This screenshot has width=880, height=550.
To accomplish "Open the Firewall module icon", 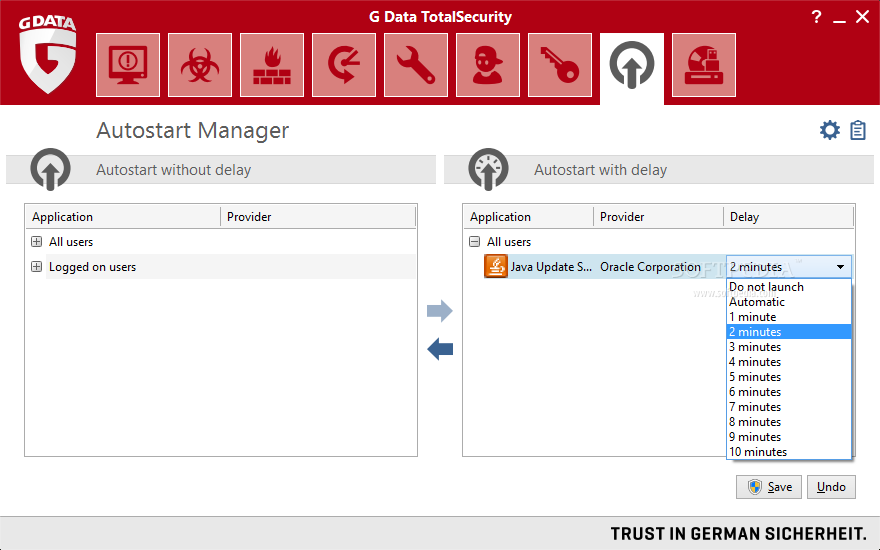I will [x=272, y=65].
